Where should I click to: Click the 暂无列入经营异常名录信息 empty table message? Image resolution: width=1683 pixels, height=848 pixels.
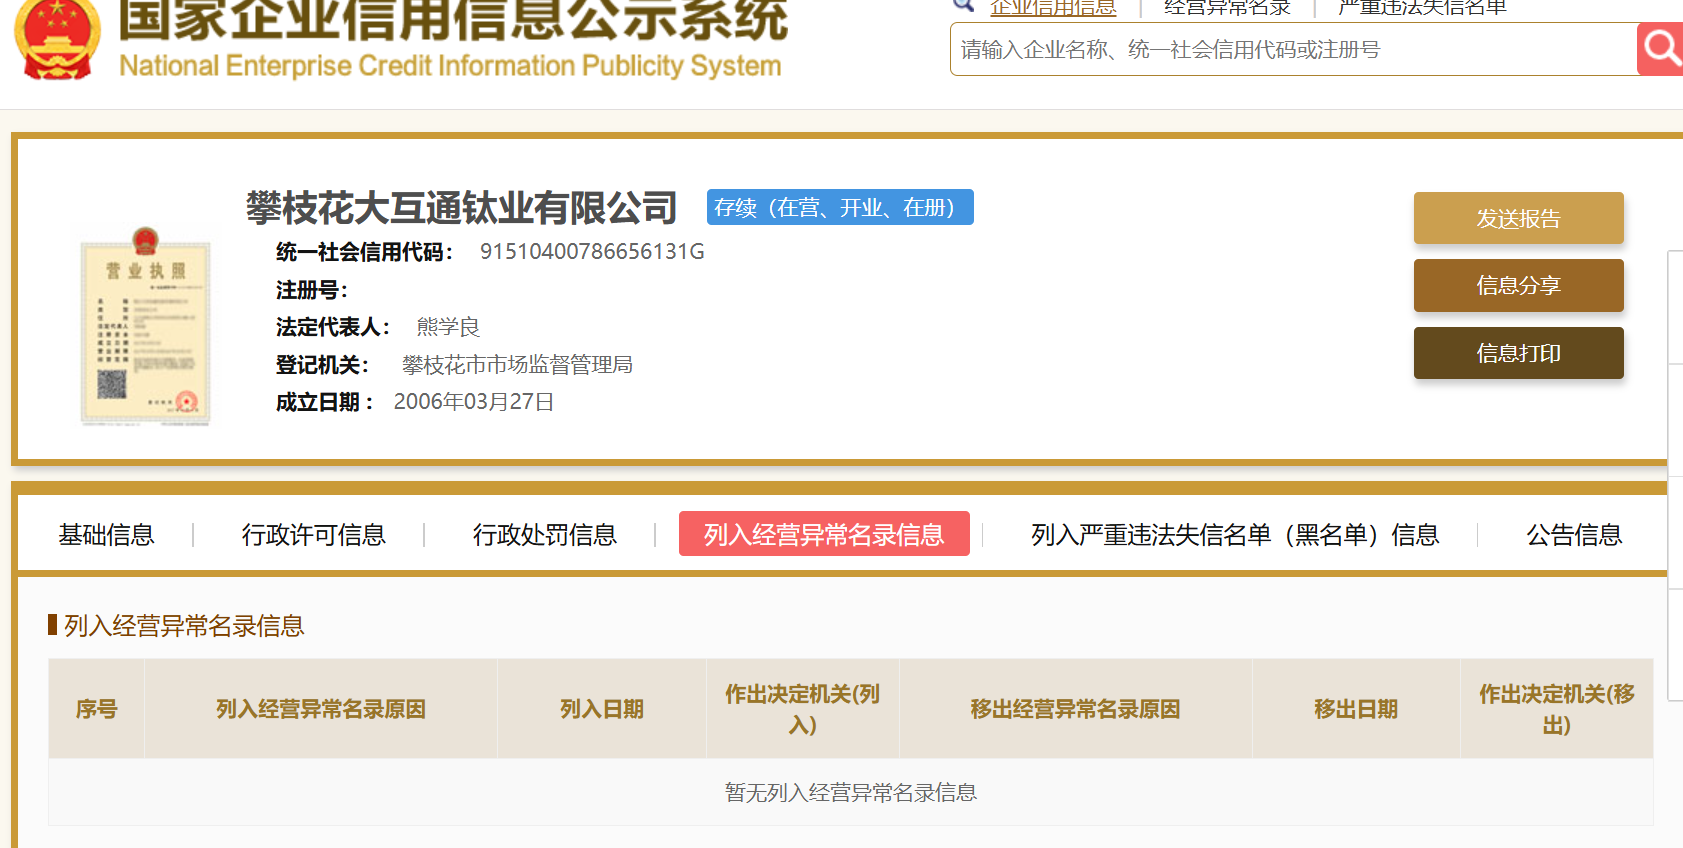pos(851,793)
